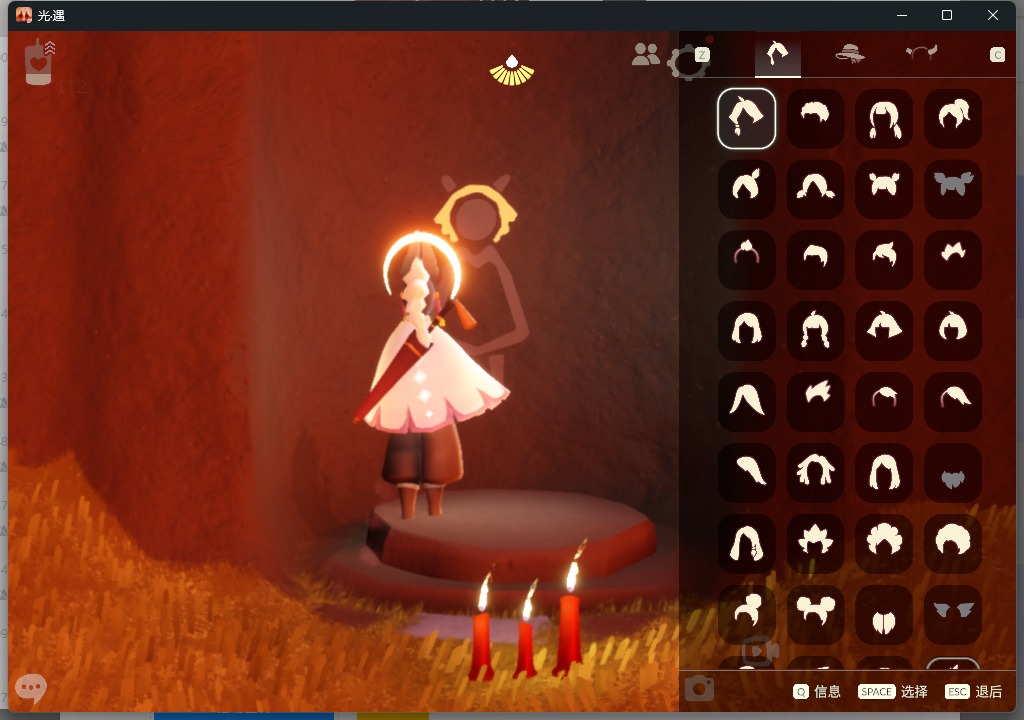Choose the pink-outline side-swept hairstyle
1024x720 pixels.
click(x=953, y=402)
